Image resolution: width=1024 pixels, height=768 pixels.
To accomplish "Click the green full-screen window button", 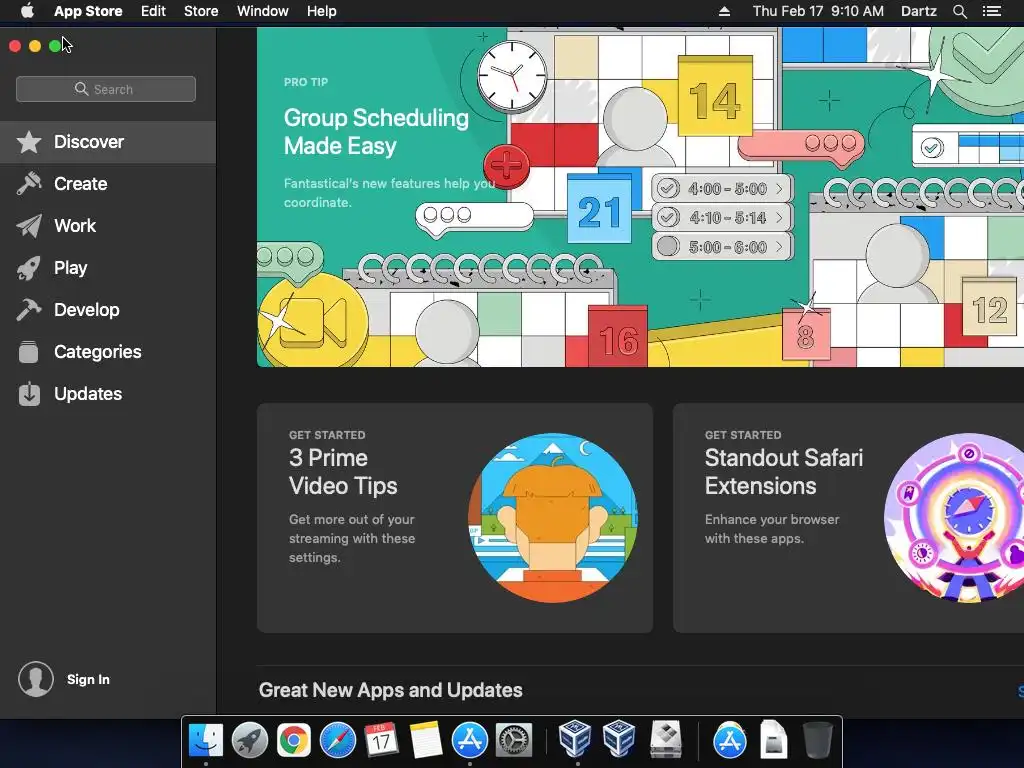I will (55, 46).
